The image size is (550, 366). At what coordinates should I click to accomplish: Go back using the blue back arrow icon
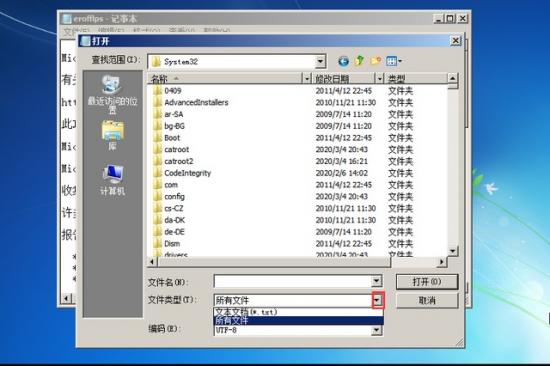(x=343, y=61)
